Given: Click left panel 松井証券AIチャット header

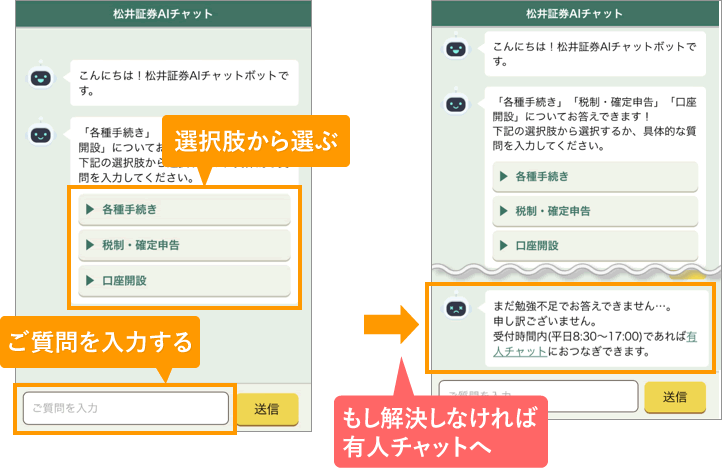Looking at the screenshot, I should 163,14.
